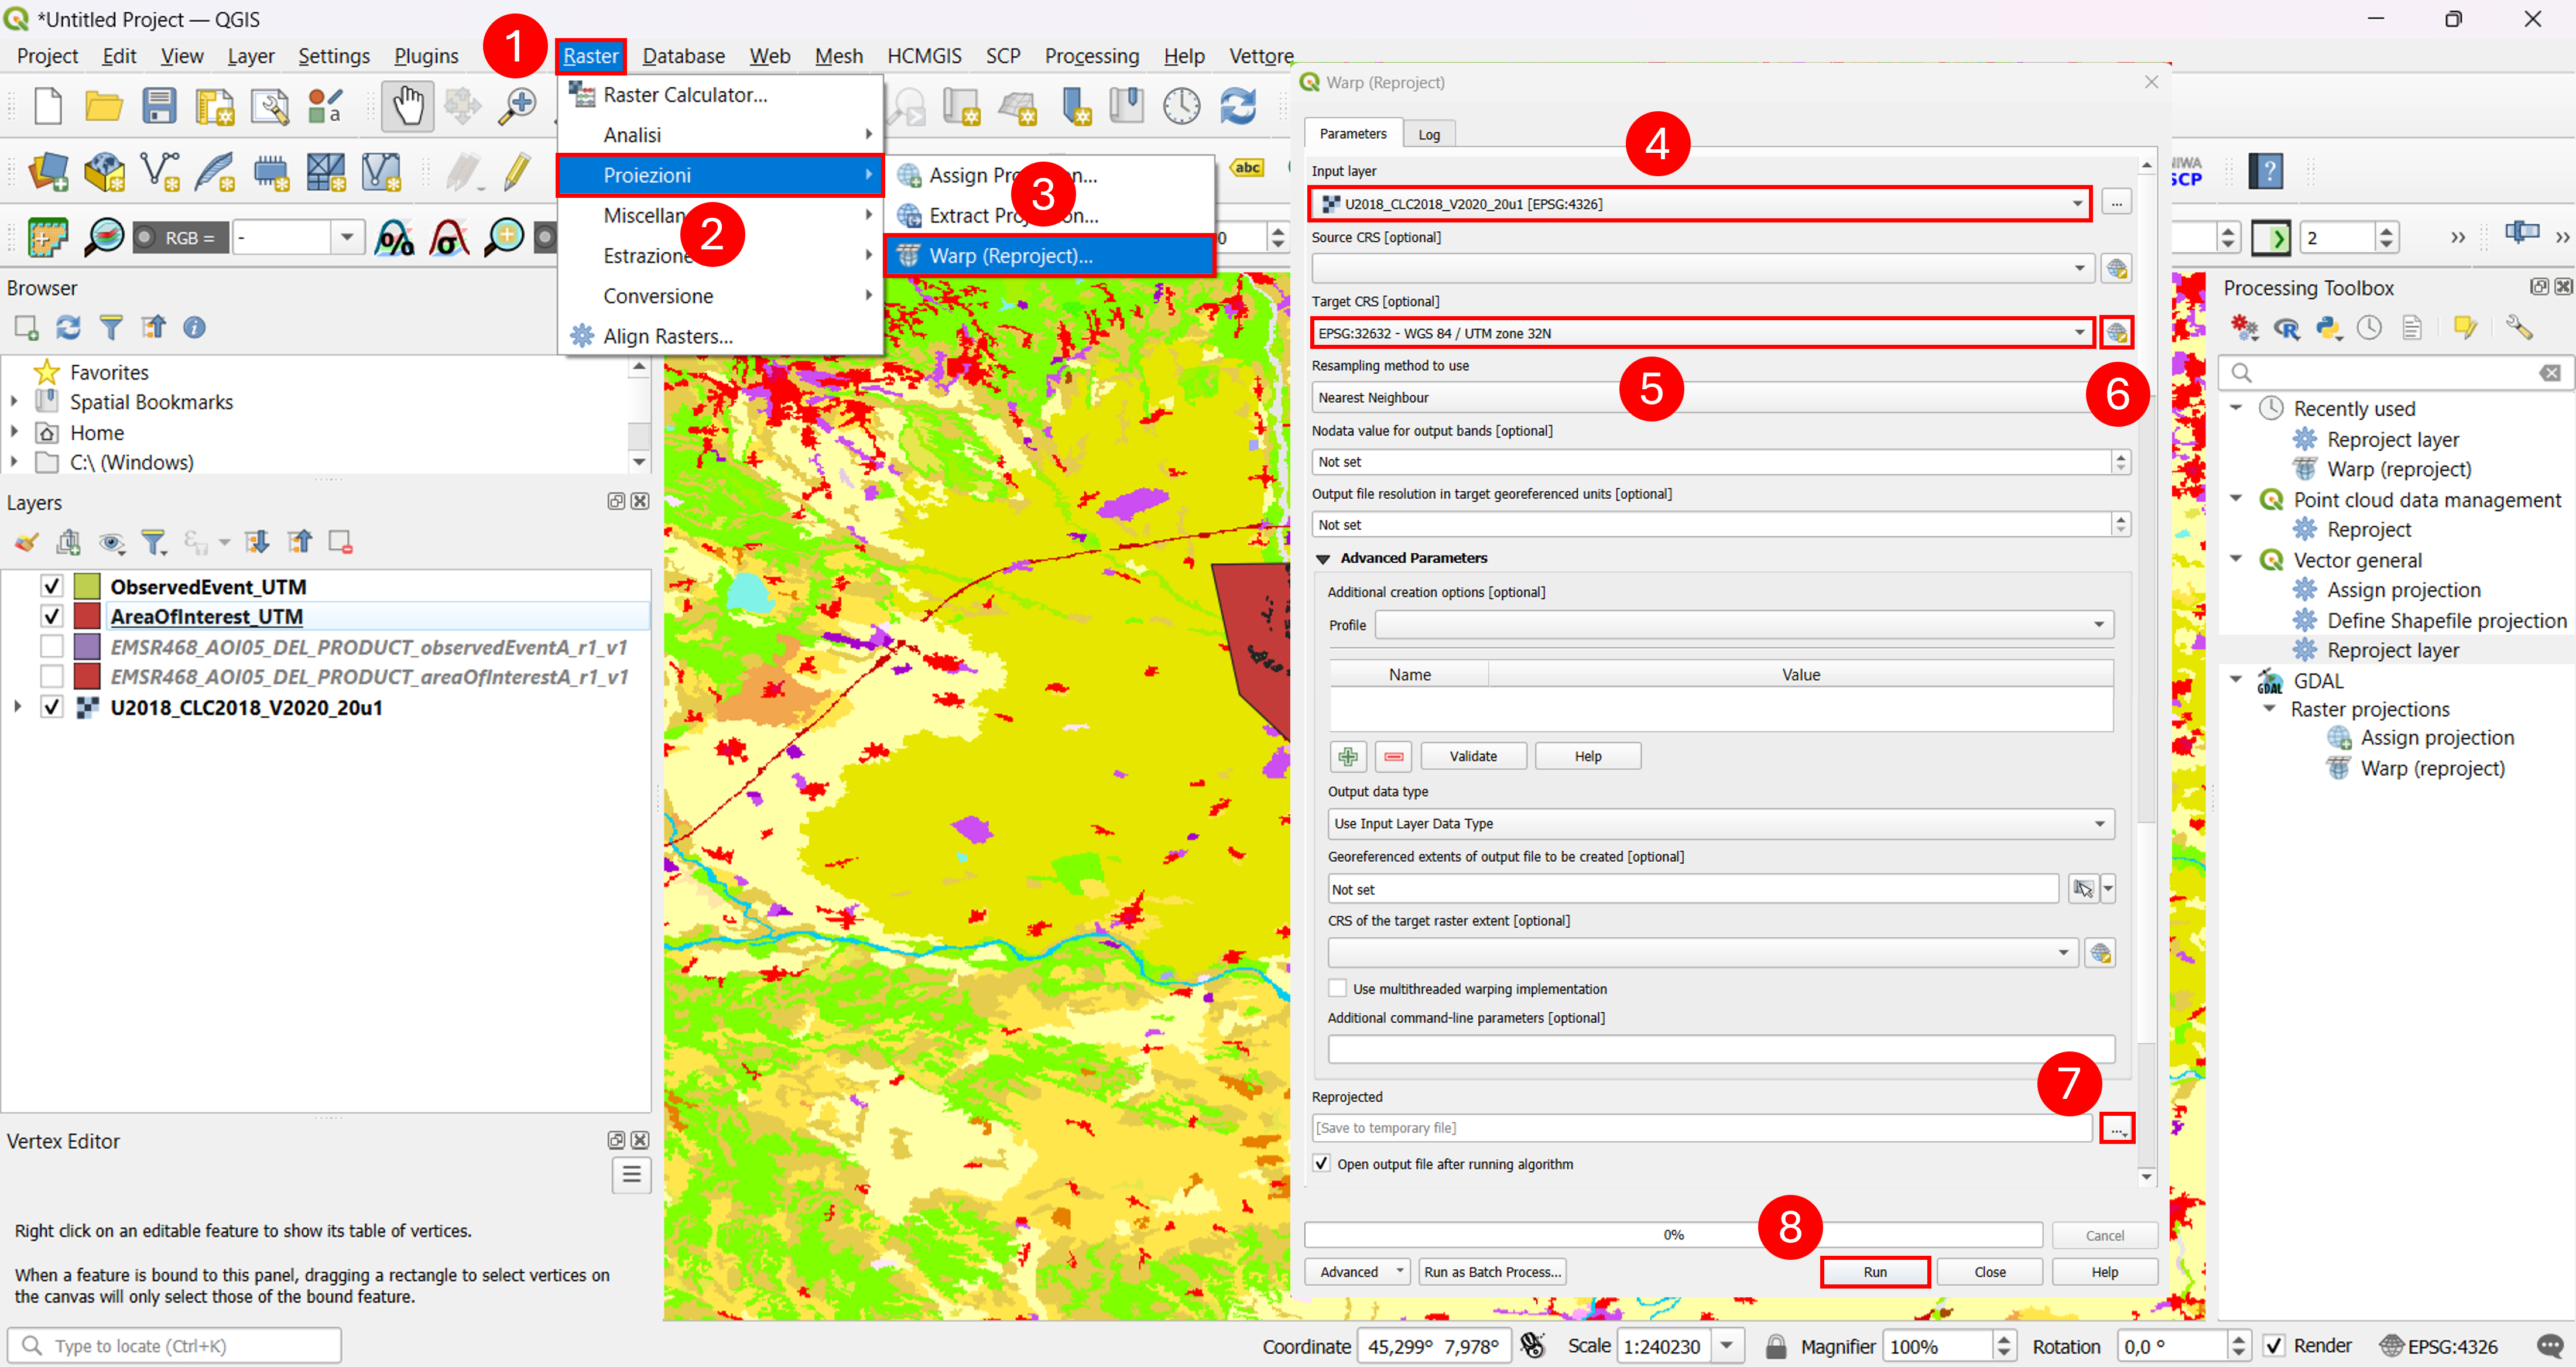The width and height of the screenshot is (2576, 1367).
Task: Click the red swatch of AreaOfInterest_UTM layer
Action: point(87,616)
